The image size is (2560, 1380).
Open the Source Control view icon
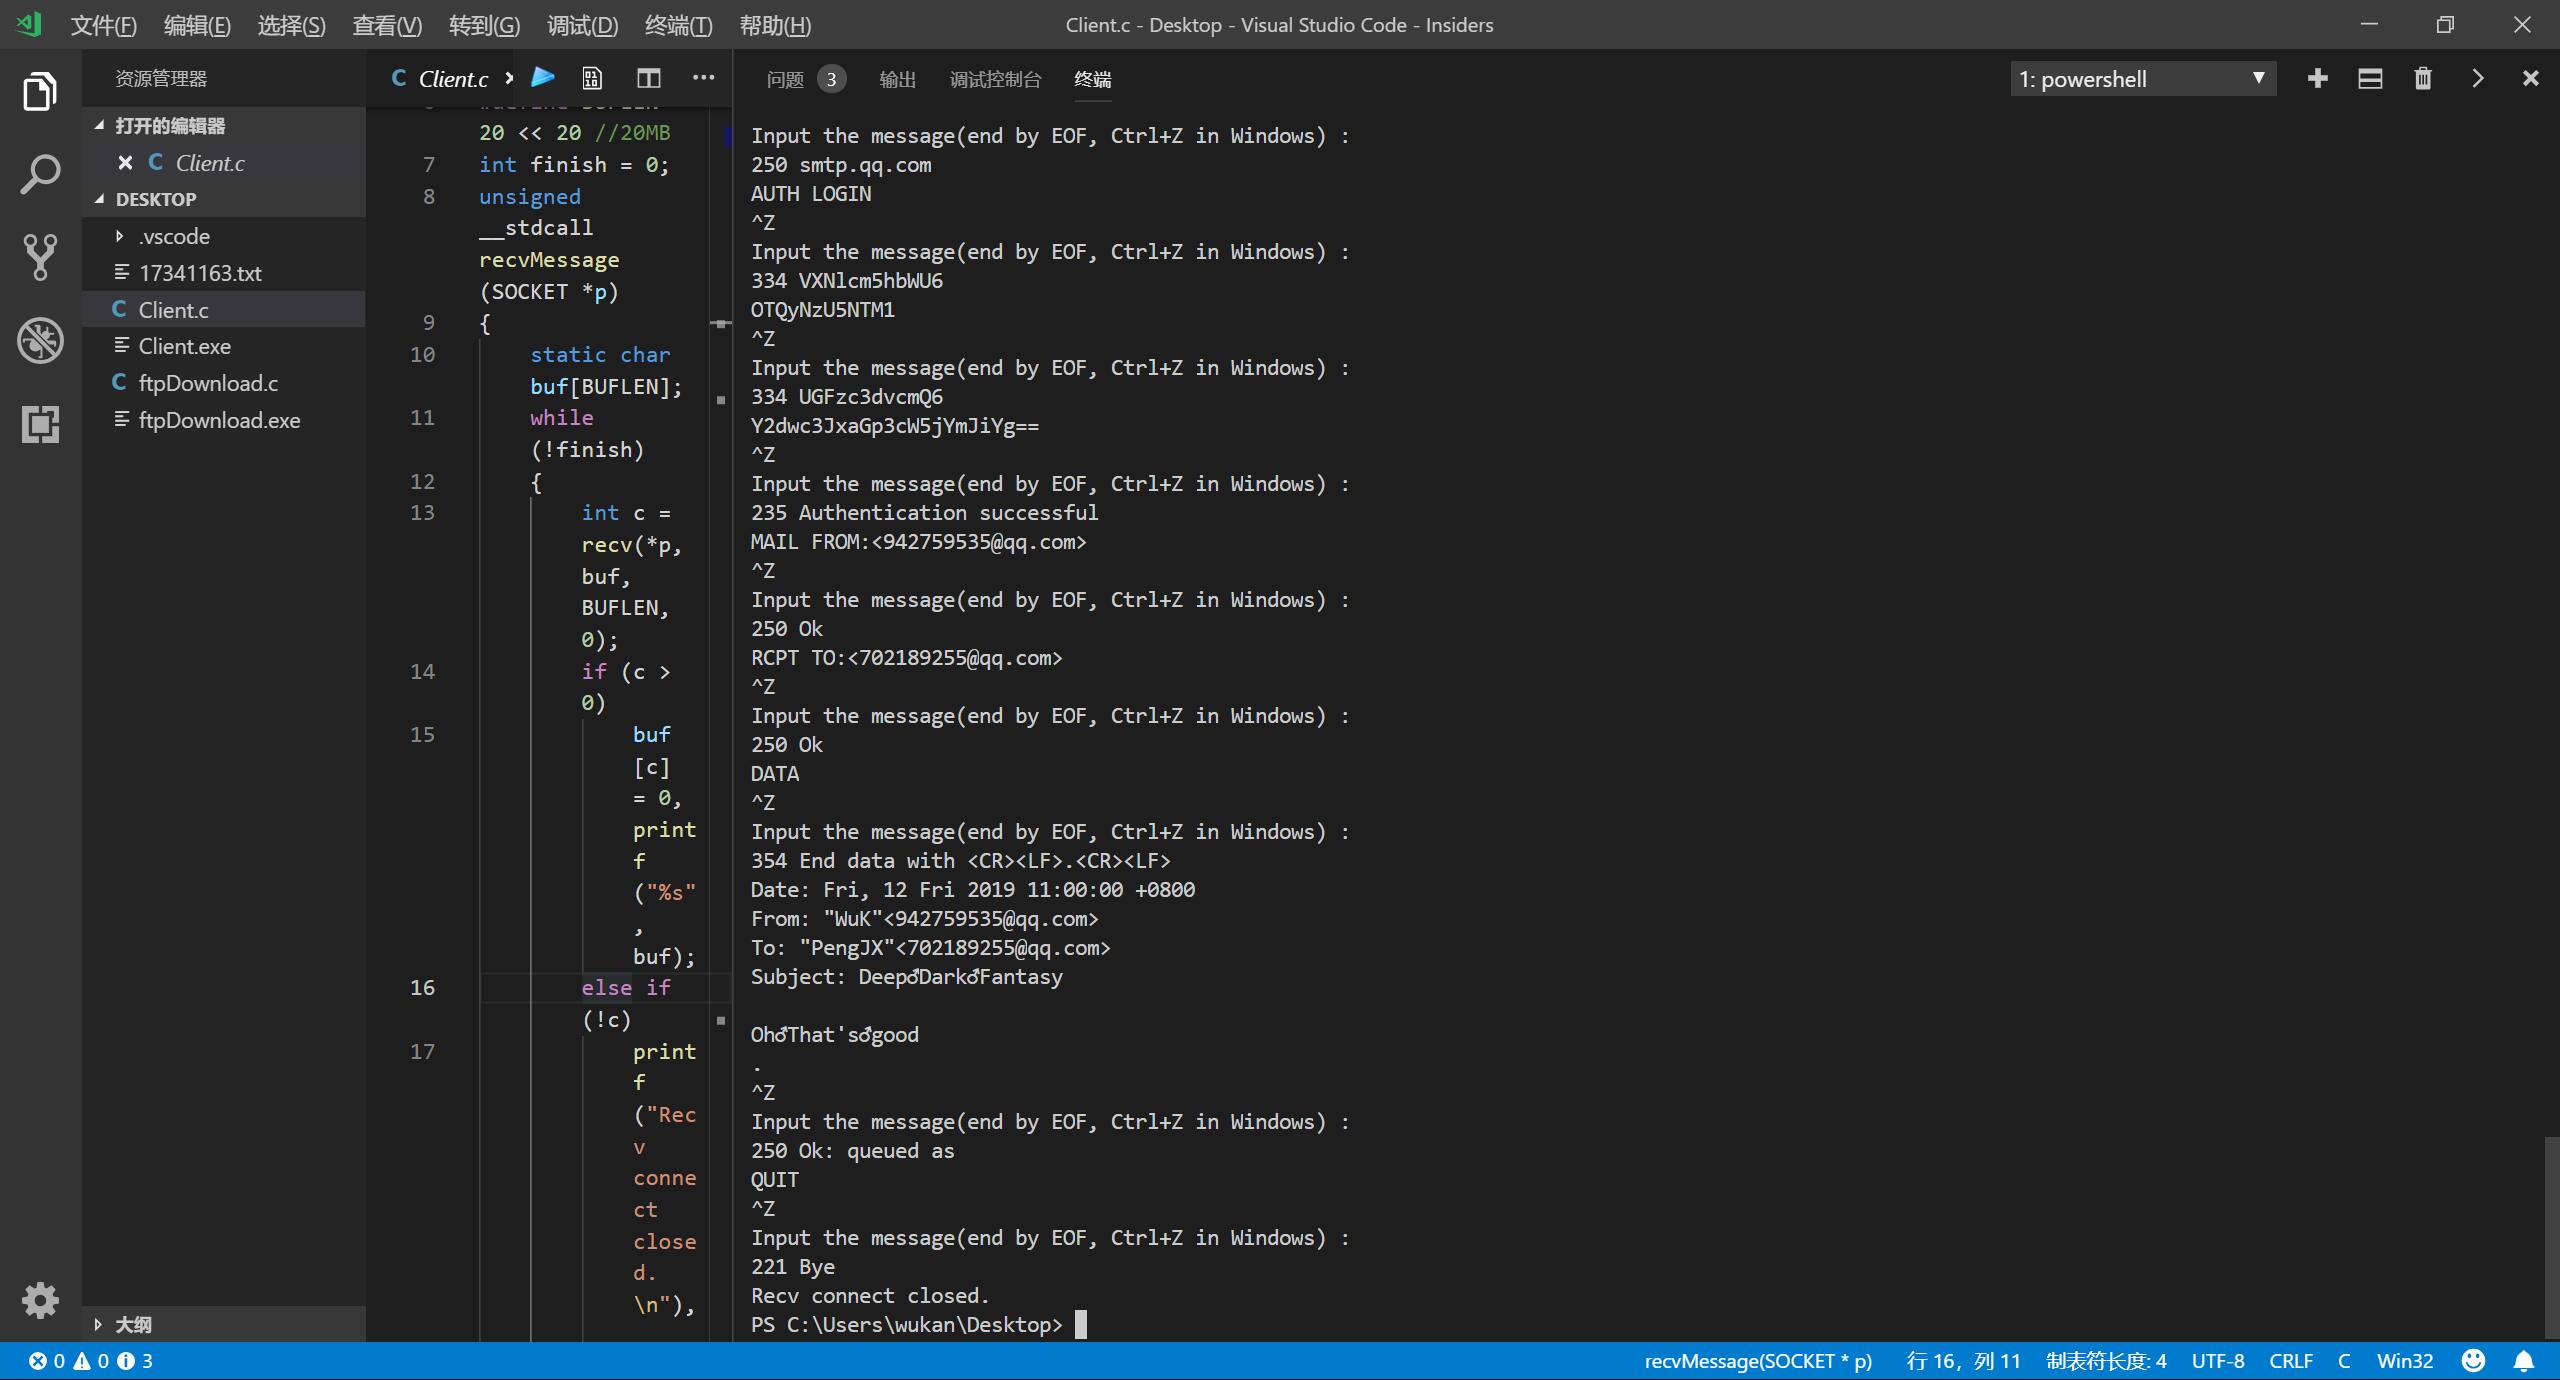coord(40,257)
